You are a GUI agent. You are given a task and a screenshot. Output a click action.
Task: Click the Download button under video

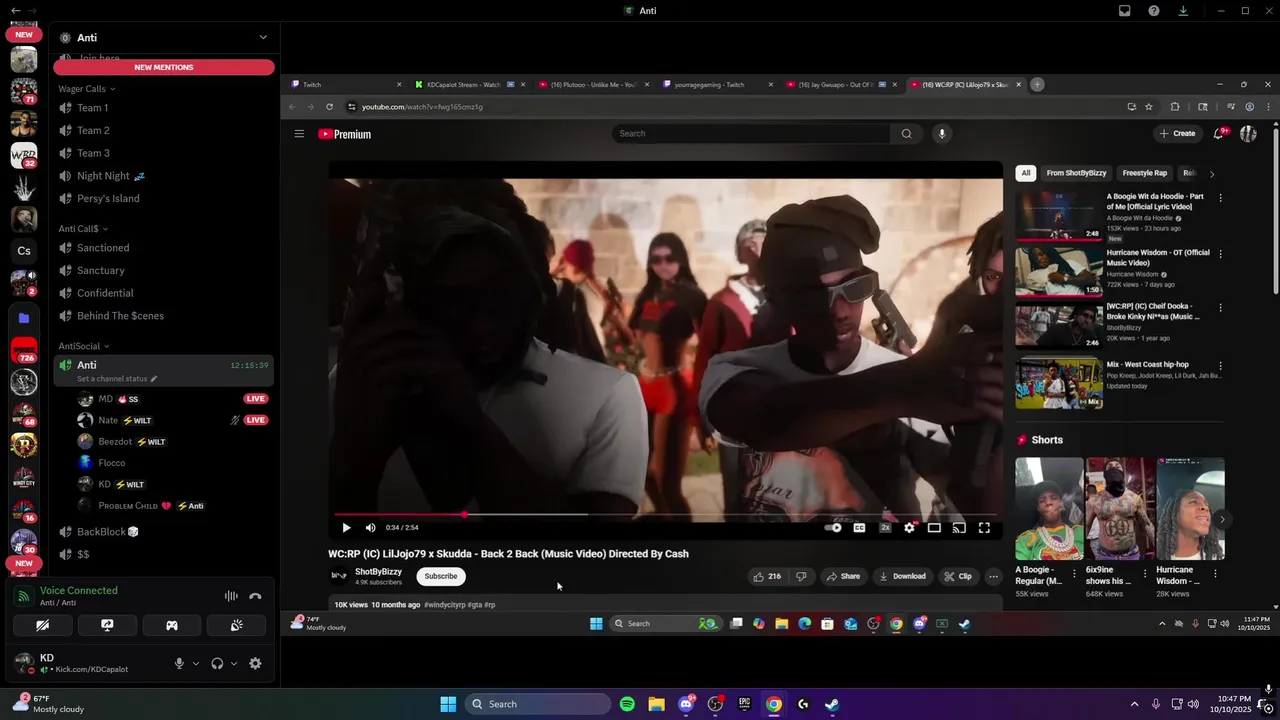point(902,576)
